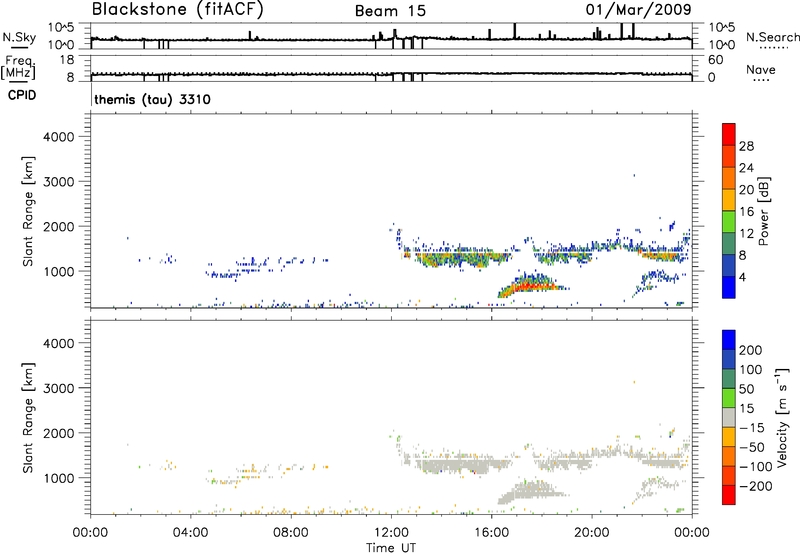The height and width of the screenshot is (554, 800).
Task: Select the 20:00 time tick label
Action: 592,533
